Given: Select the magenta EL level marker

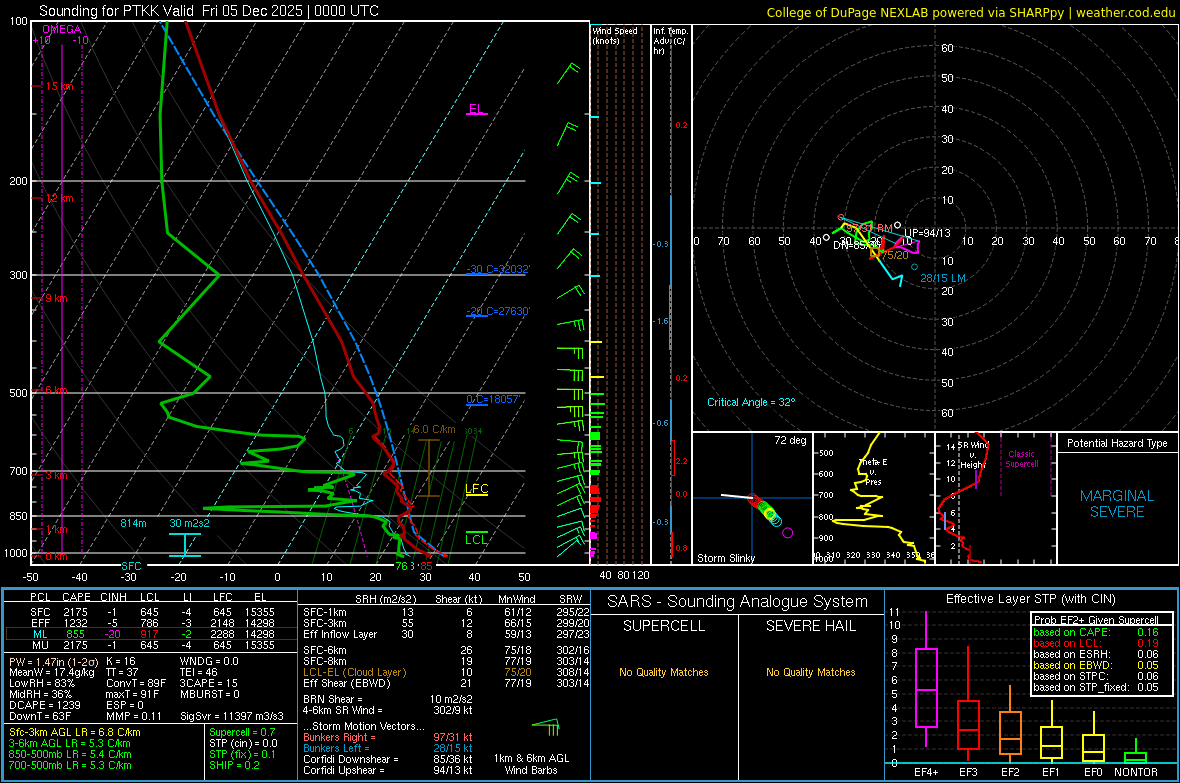Looking at the screenshot, I should (x=476, y=109).
